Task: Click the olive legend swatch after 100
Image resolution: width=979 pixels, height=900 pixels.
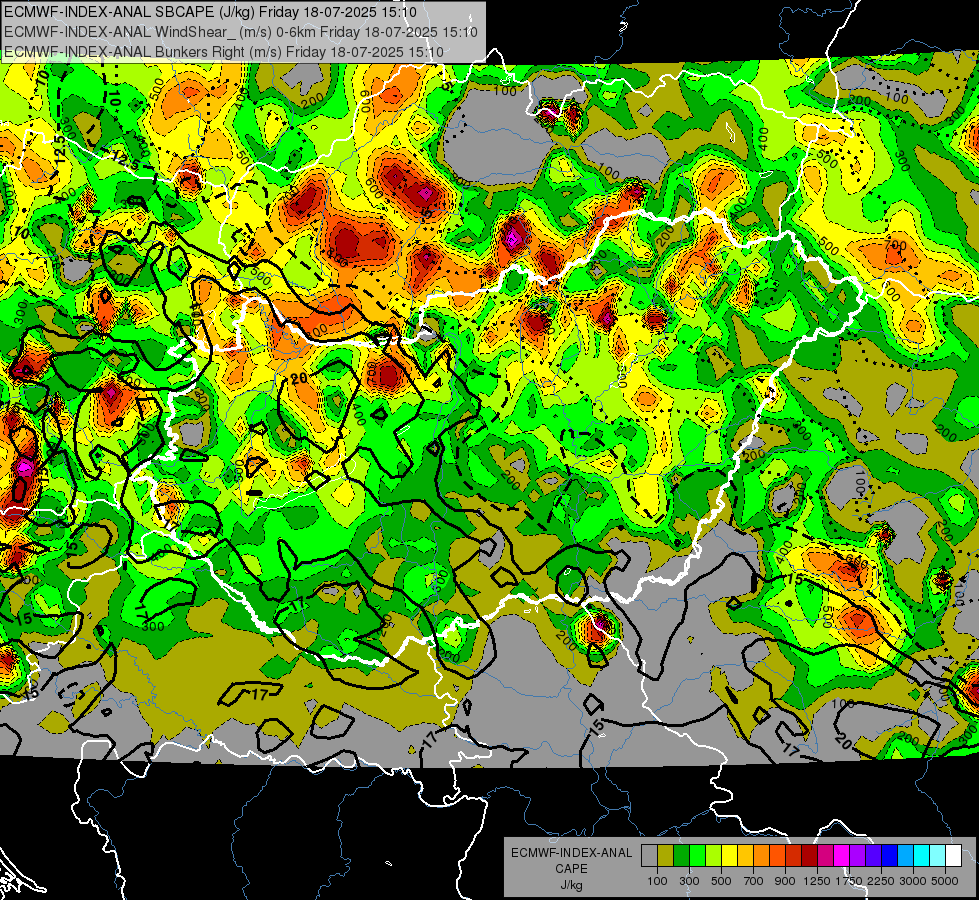Action: click(666, 855)
